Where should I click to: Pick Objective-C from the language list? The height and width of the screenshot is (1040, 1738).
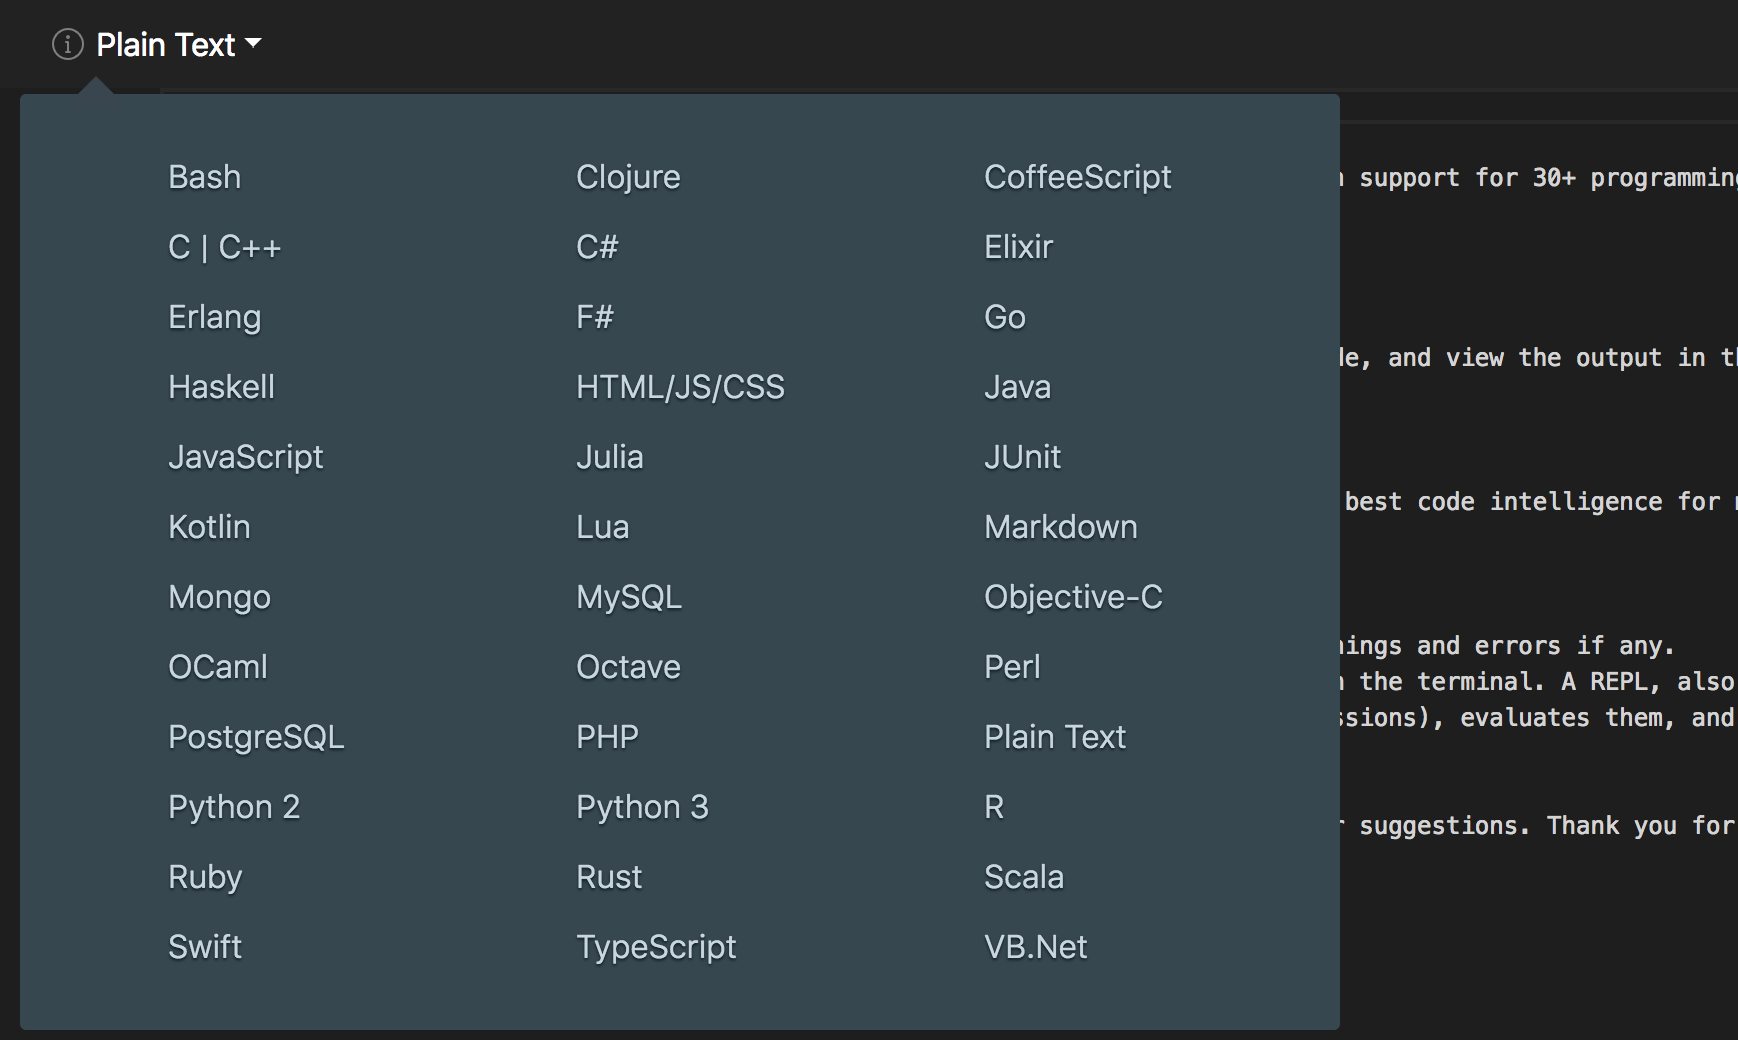1073,596
